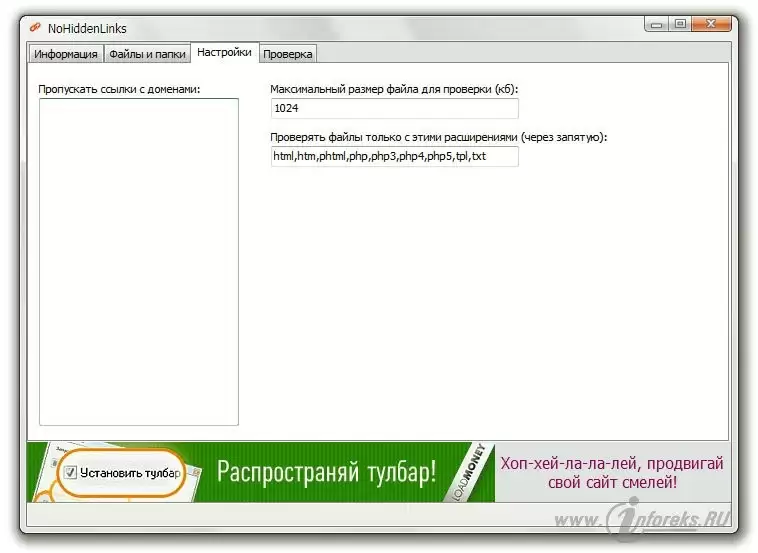Click inside the skipped domains list box
The image size is (758, 553).
pos(138,261)
